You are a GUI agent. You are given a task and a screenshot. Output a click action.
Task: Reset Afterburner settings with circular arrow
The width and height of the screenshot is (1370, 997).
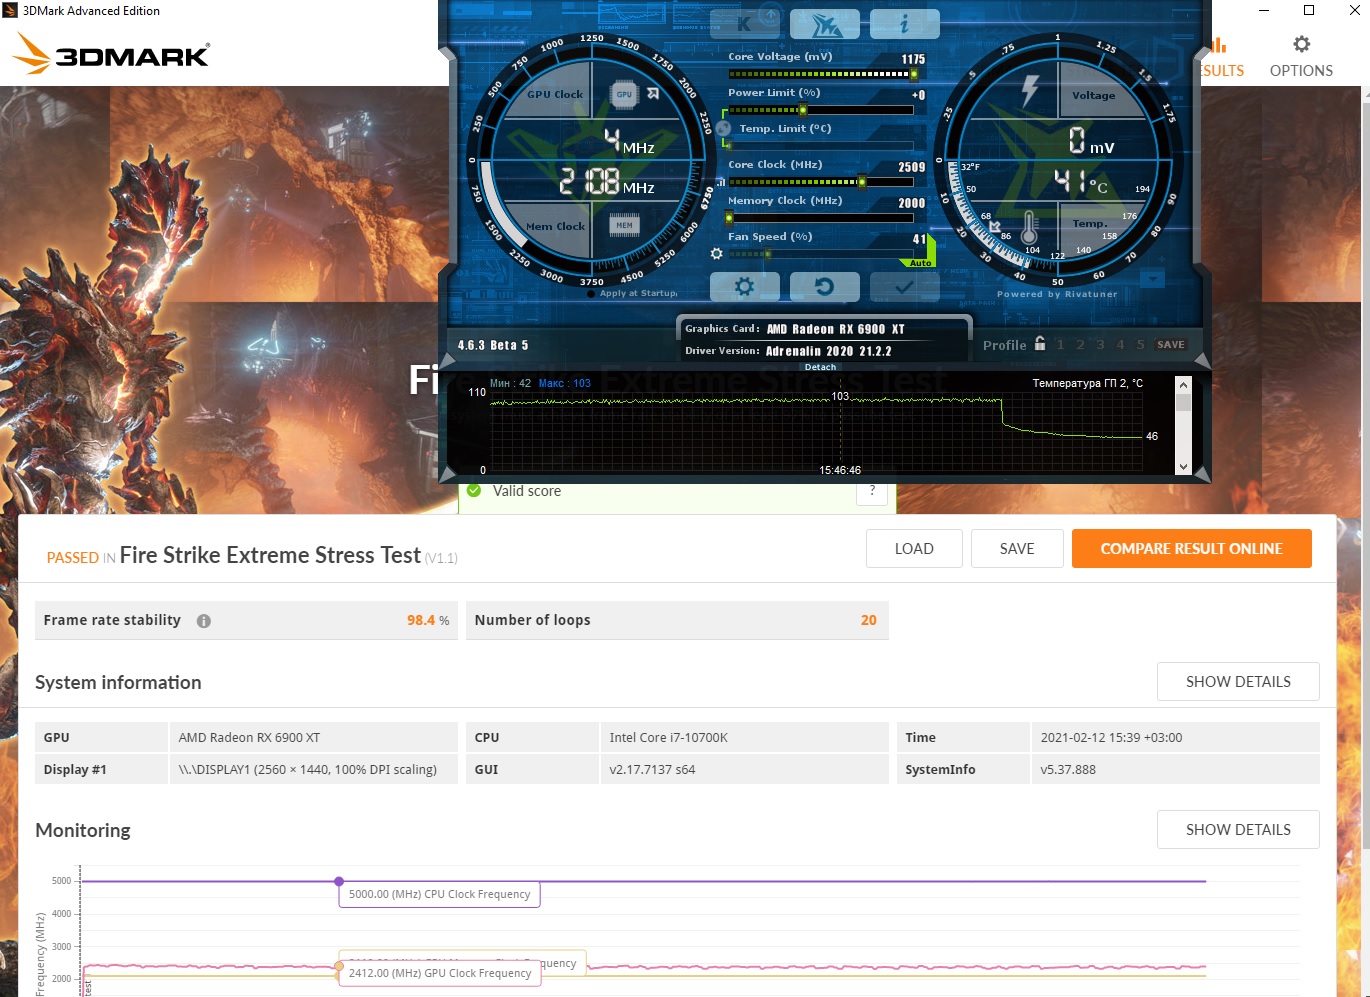click(x=825, y=287)
